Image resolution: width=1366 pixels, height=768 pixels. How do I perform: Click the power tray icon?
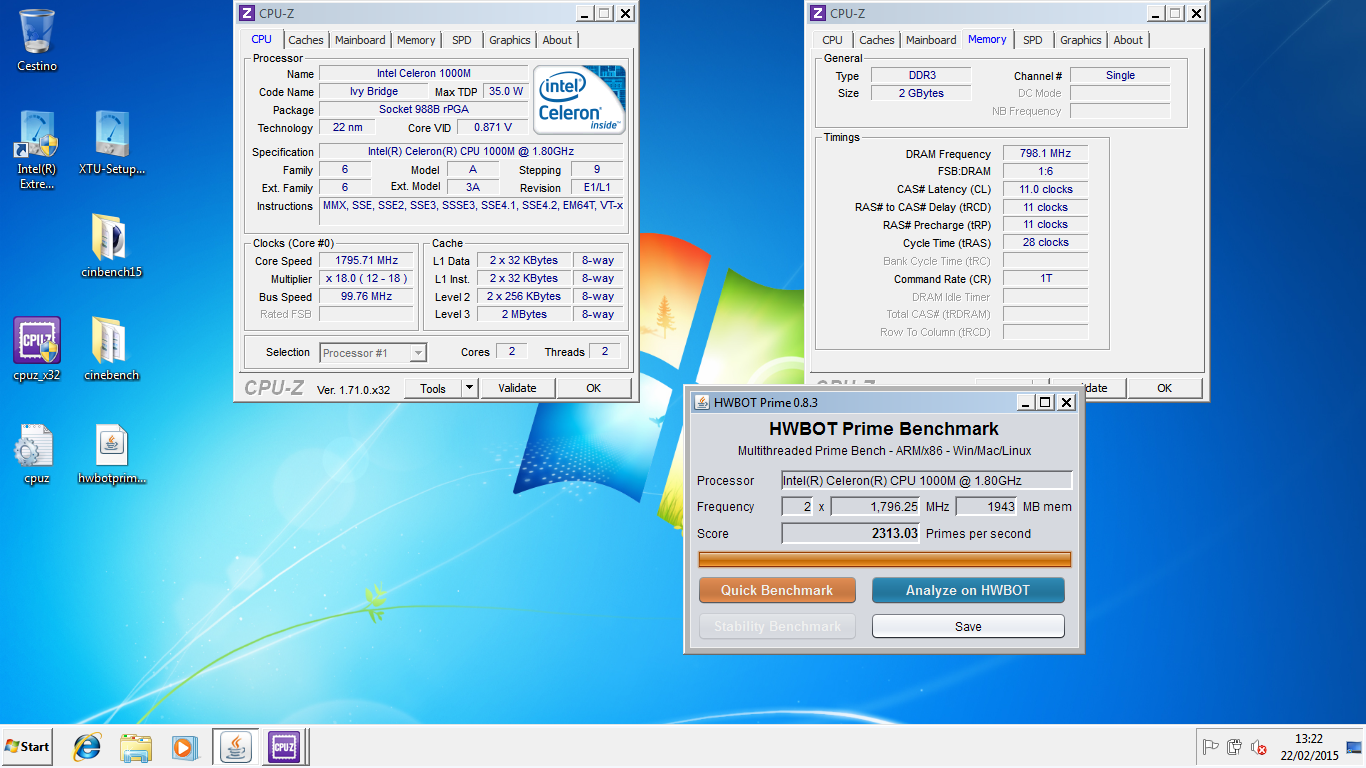tap(1235, 747)
